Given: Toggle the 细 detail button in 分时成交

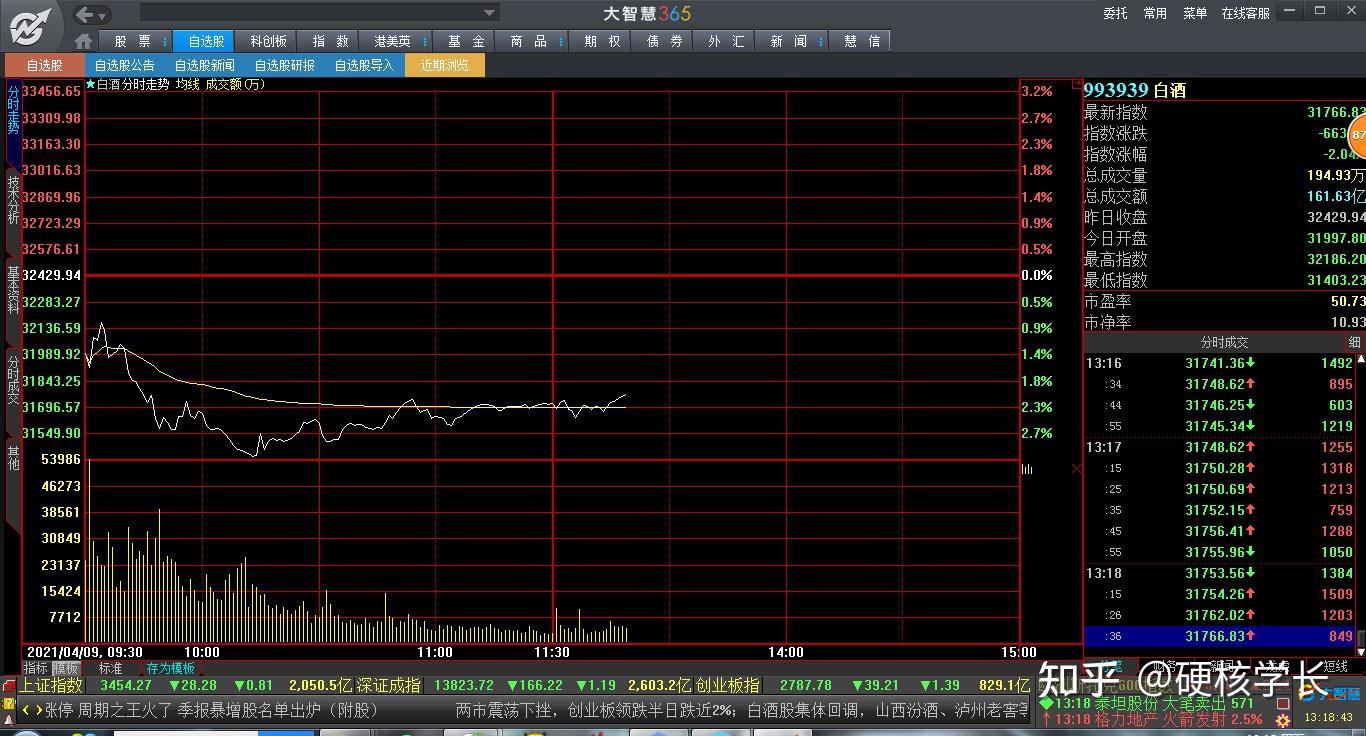Looking at the screenshot, I should tap(1354, 342).
